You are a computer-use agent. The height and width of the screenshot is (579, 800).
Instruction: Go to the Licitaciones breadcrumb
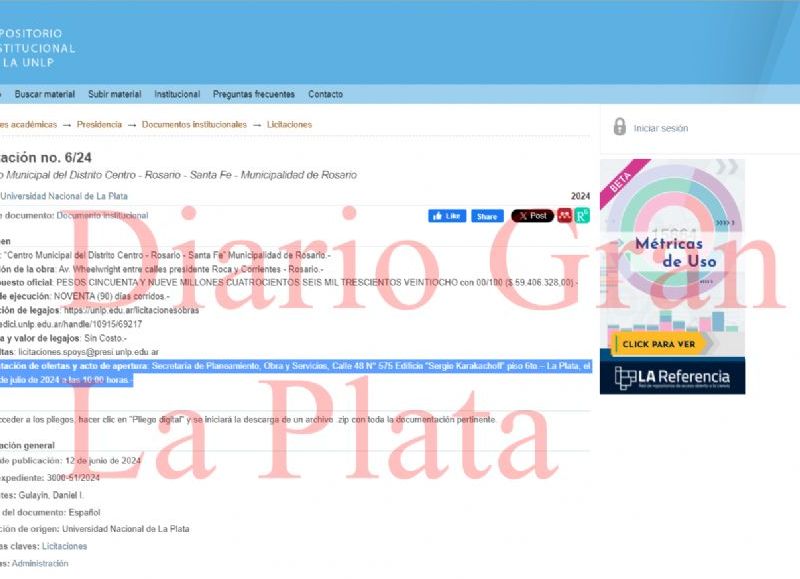[x=289, y=124]
